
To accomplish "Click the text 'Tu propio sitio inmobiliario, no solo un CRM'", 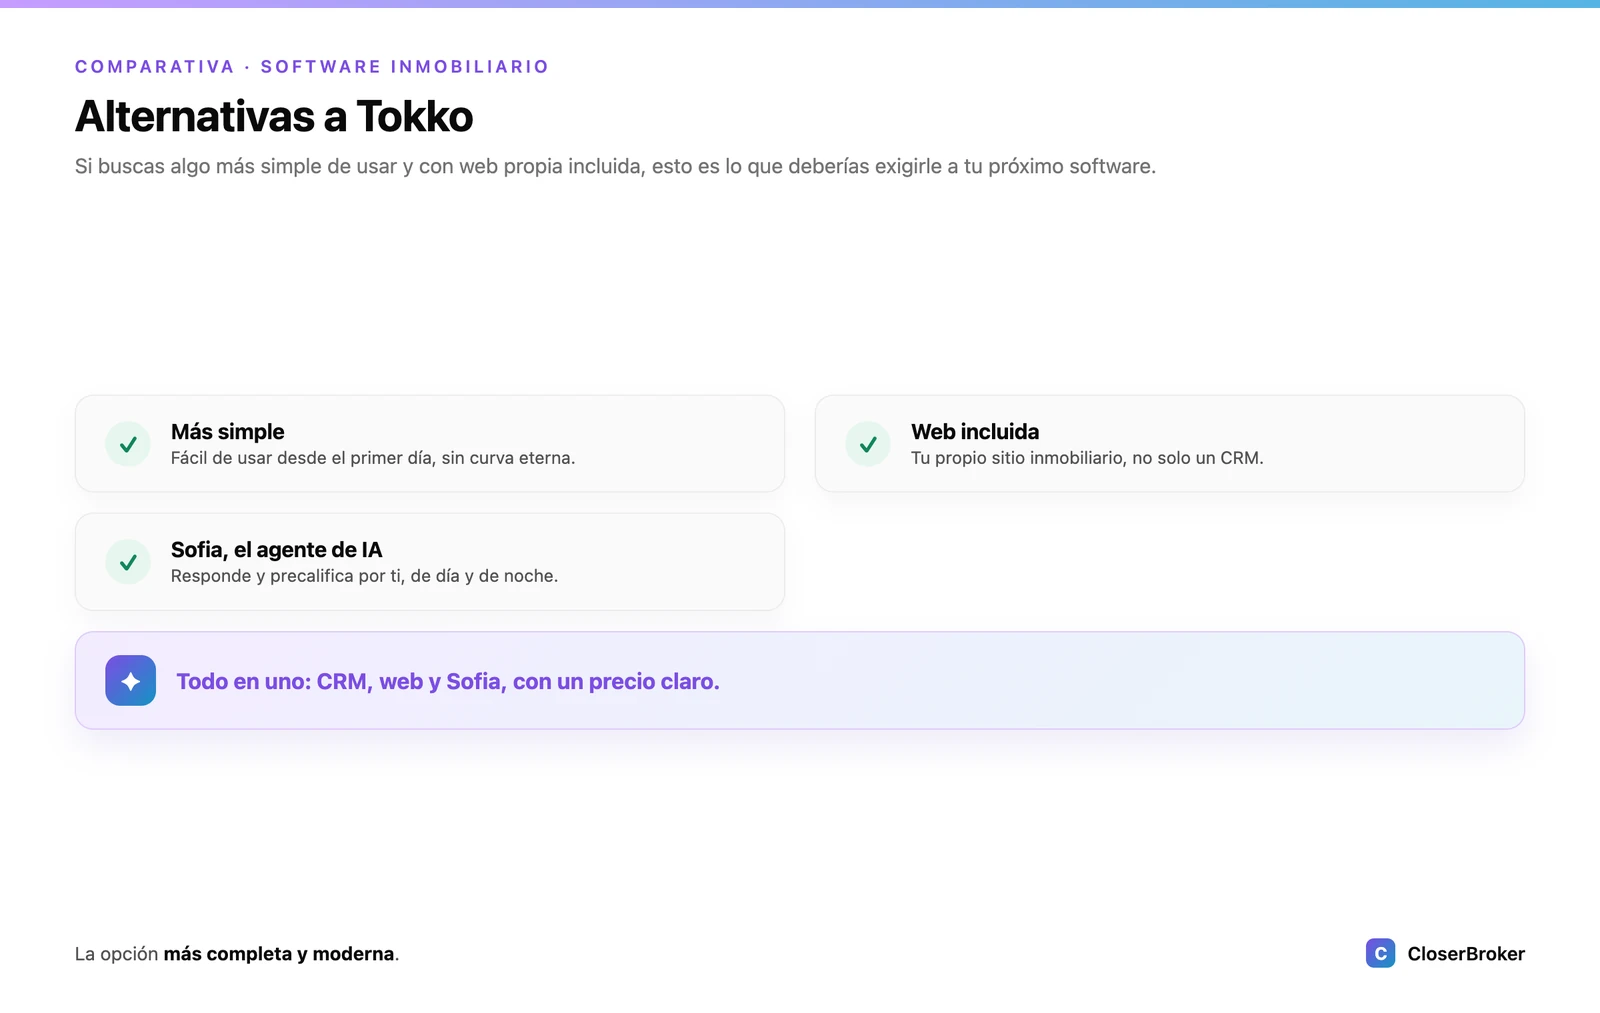I will click(x=1087, y=458).
